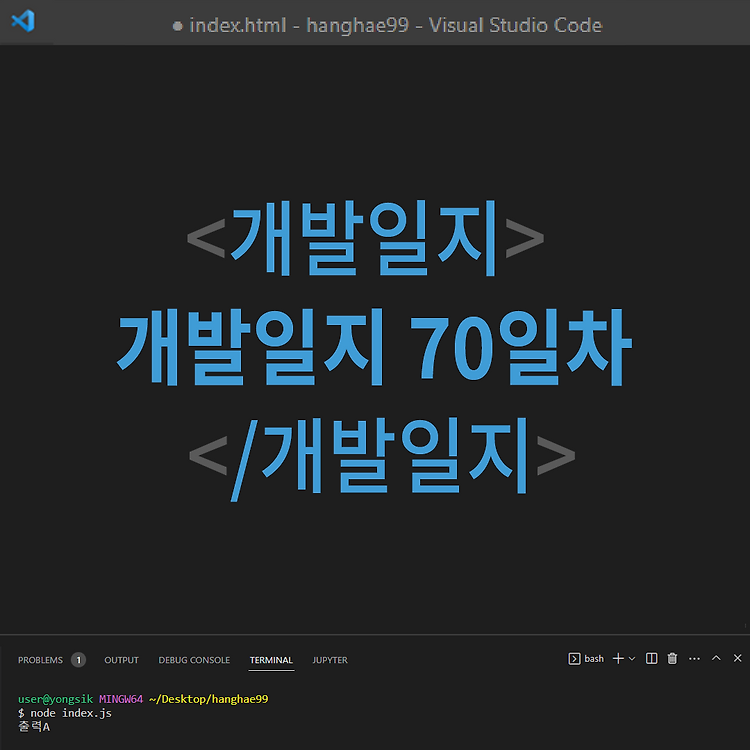Click the title 'index.html - hanghae99 - Visual Studio Code'
Image resolution: width=750 pixels, height=750 pixels.
coord(396,25)
